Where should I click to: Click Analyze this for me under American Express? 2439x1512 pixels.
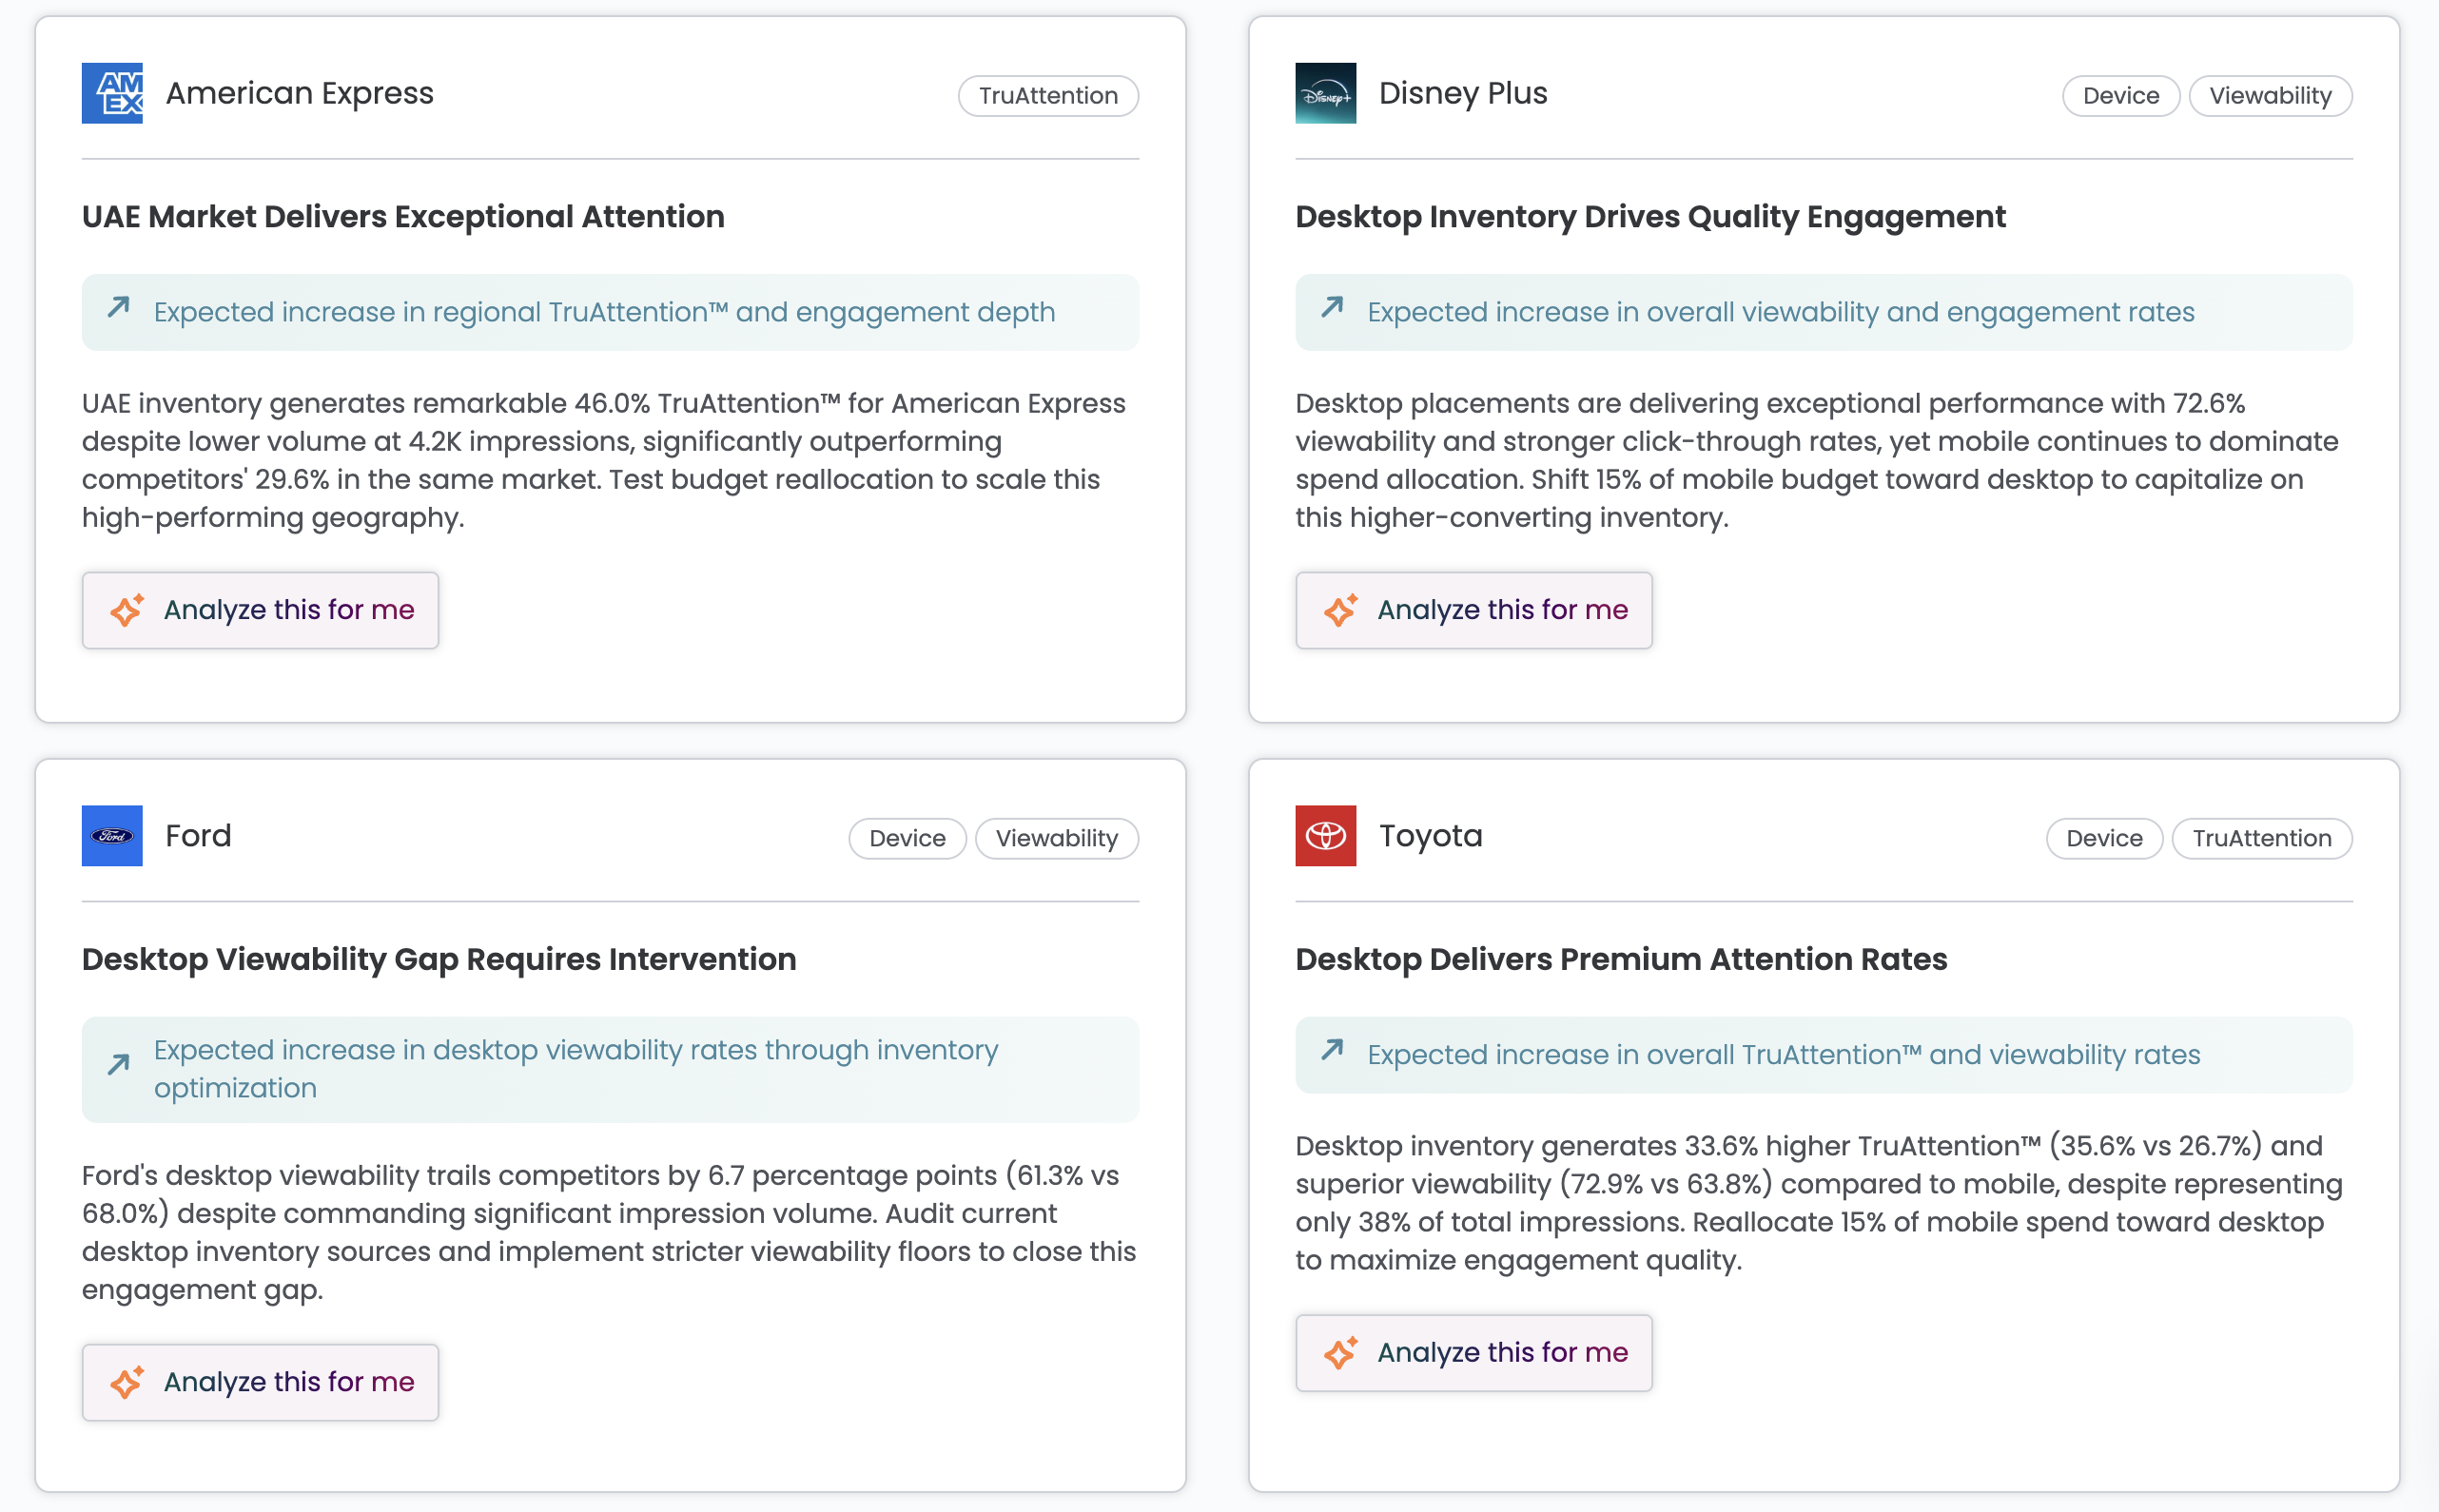click(260, 610)
